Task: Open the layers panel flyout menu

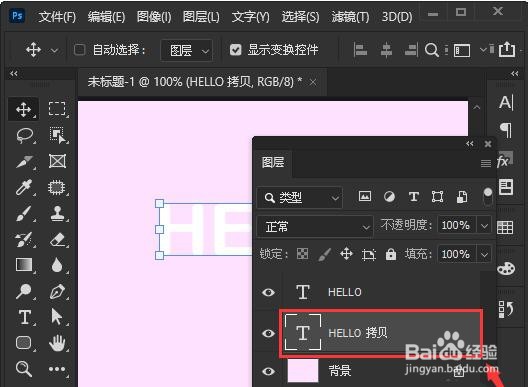Action: click(486, 163)
